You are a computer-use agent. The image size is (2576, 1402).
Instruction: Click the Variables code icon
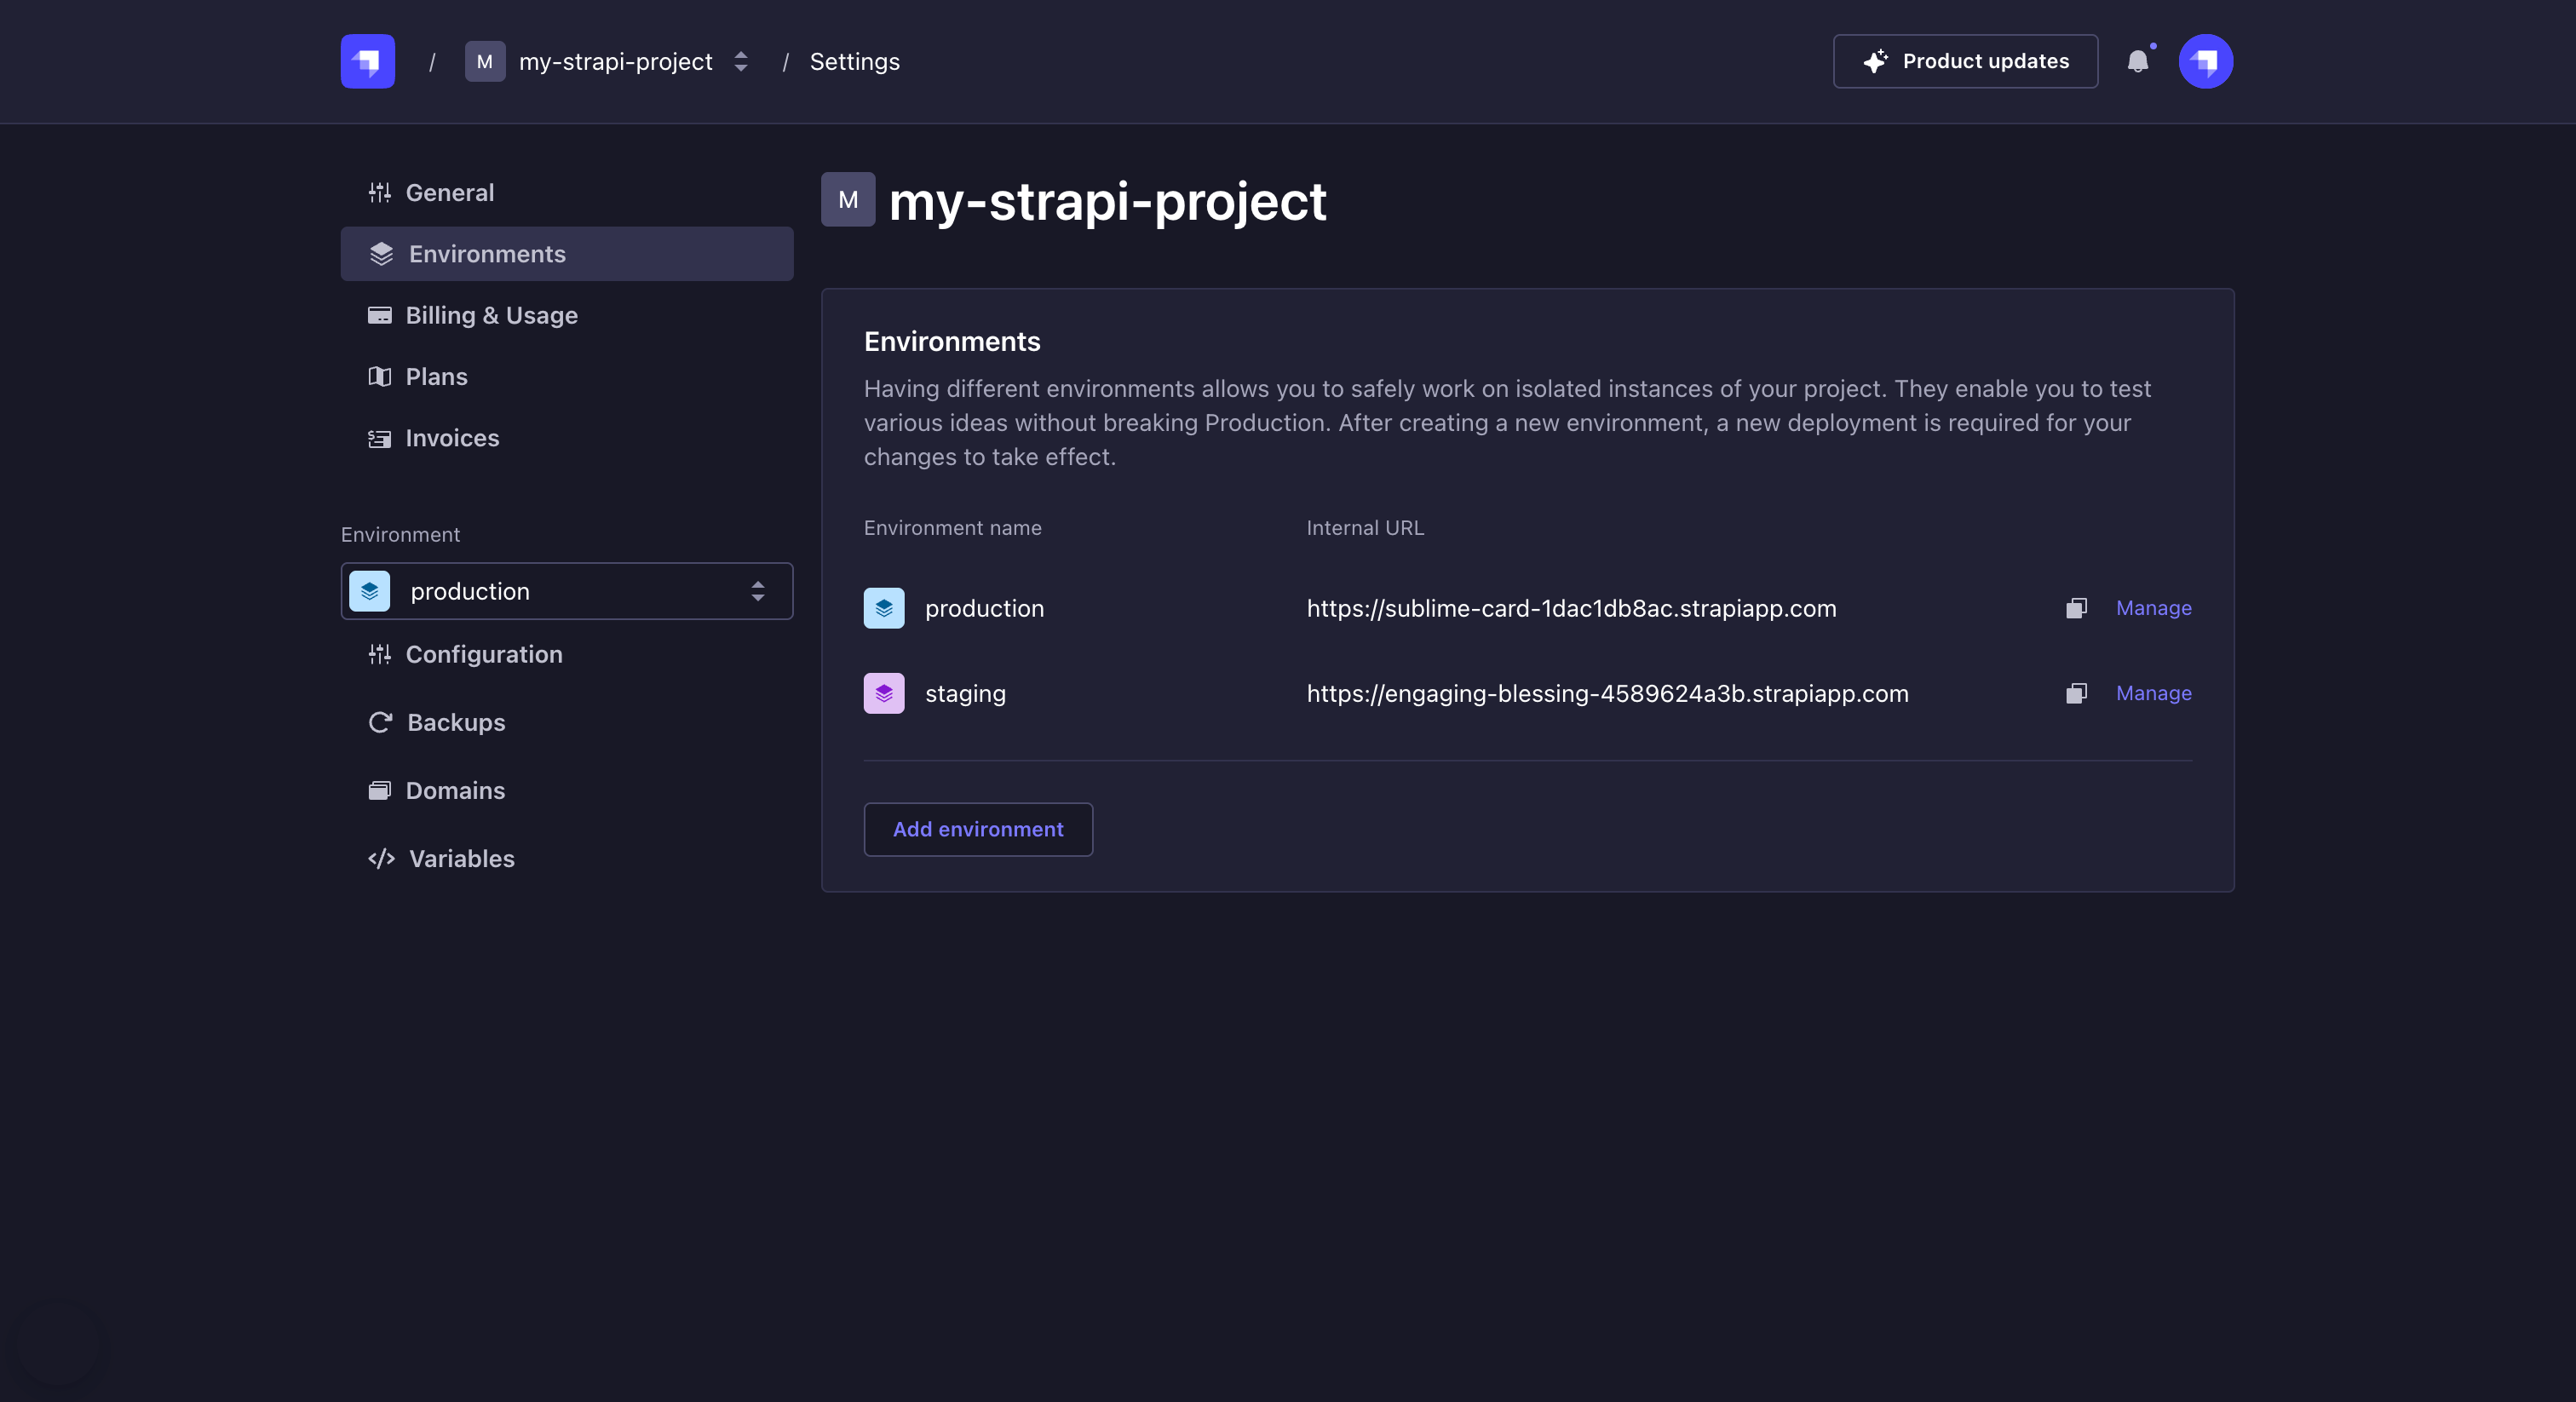[x=381, y=859]
